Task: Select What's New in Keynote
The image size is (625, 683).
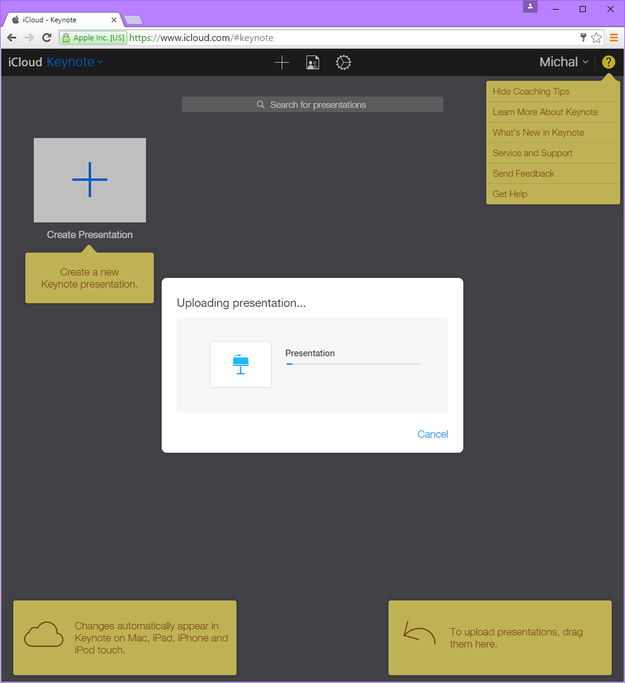Action: click(x=553, y=132)
